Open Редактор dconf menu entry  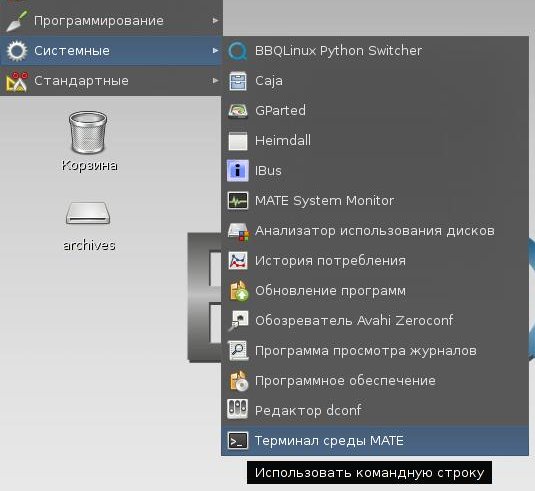(375, 410)
